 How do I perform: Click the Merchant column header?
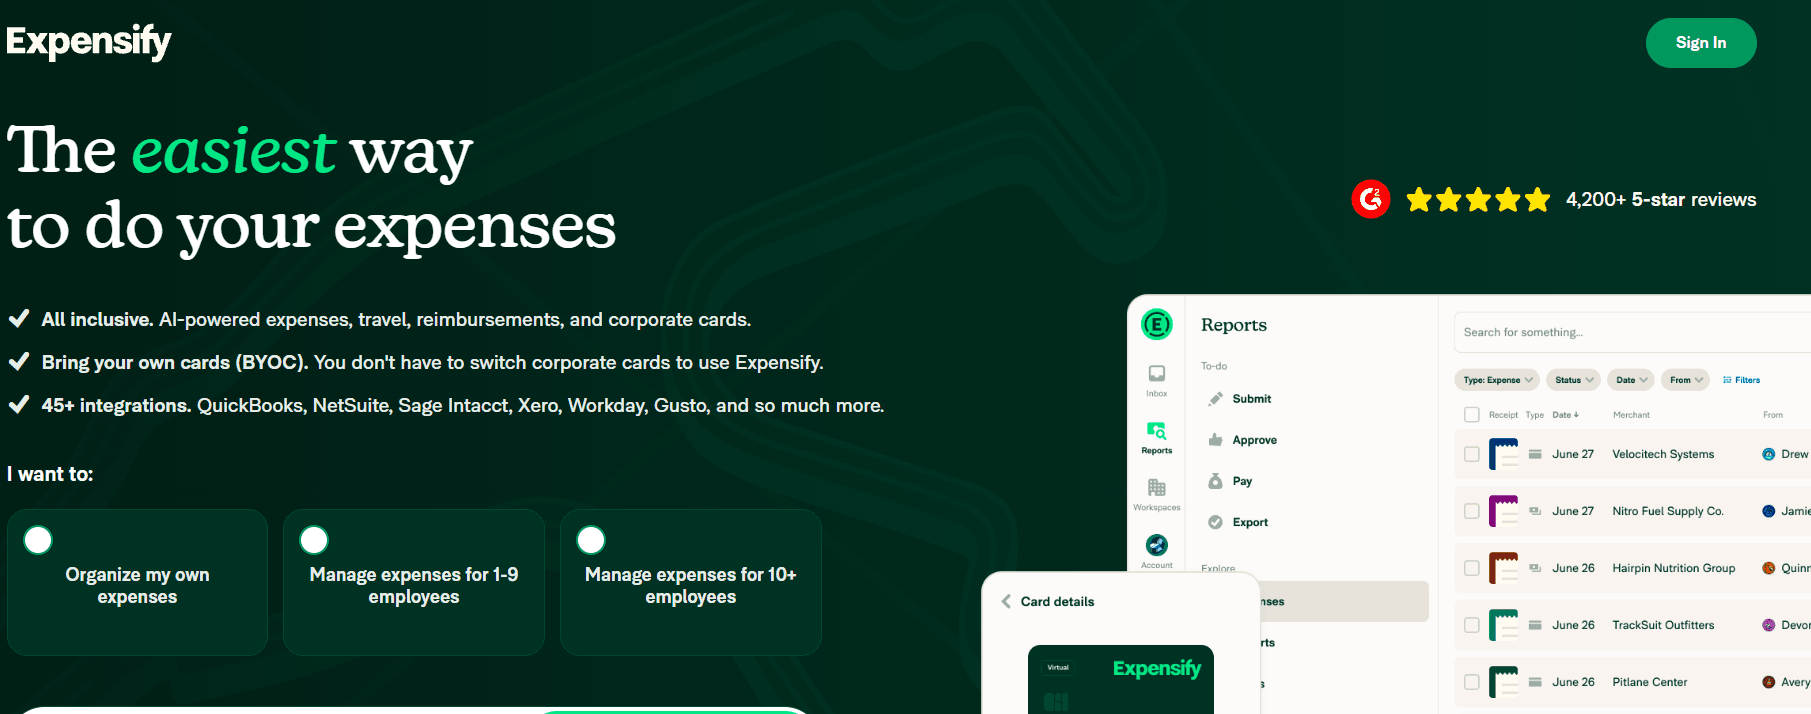pyautogui.click(x=1631, y=415)
